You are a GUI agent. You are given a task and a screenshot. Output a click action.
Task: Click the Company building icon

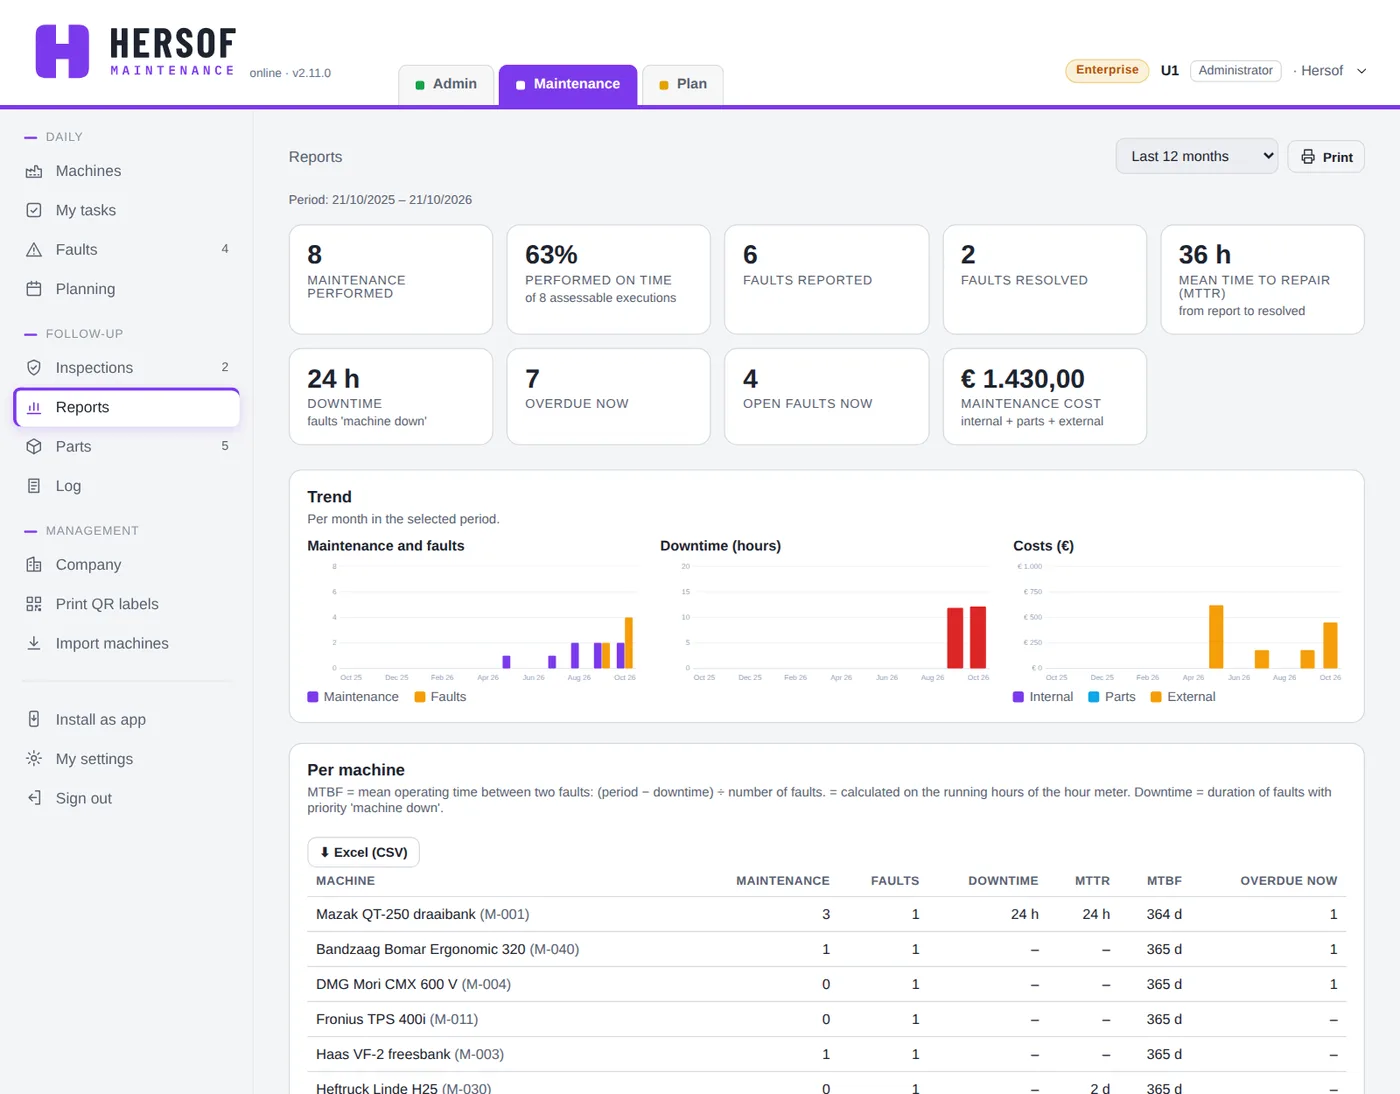pos(34,565)
